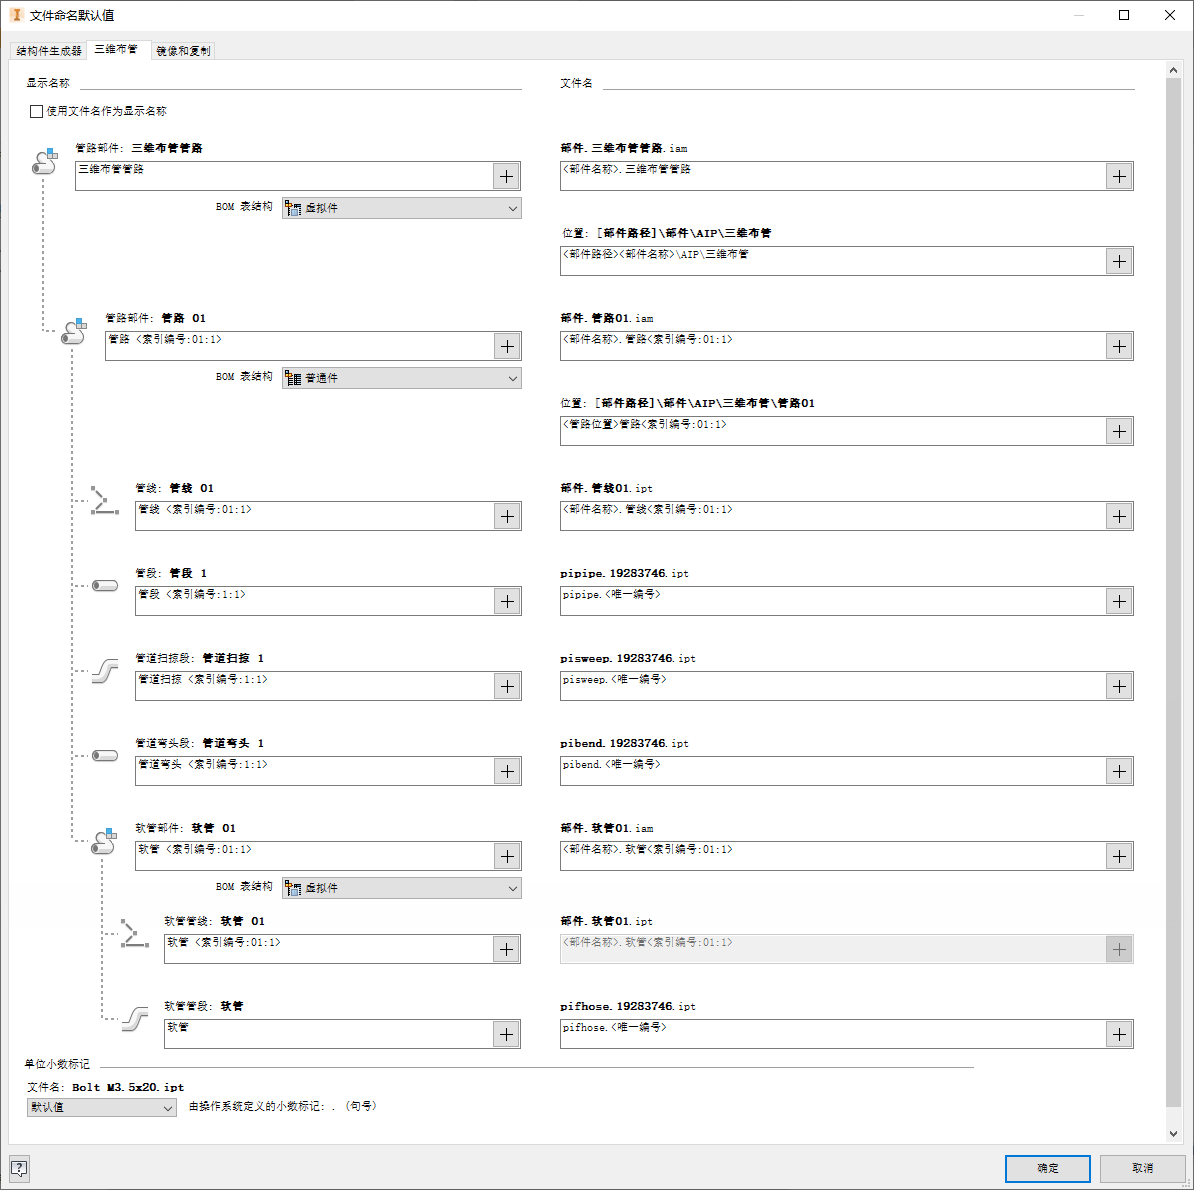
Task: Switch to the 结构件生成器 tab
Action: 49,51
